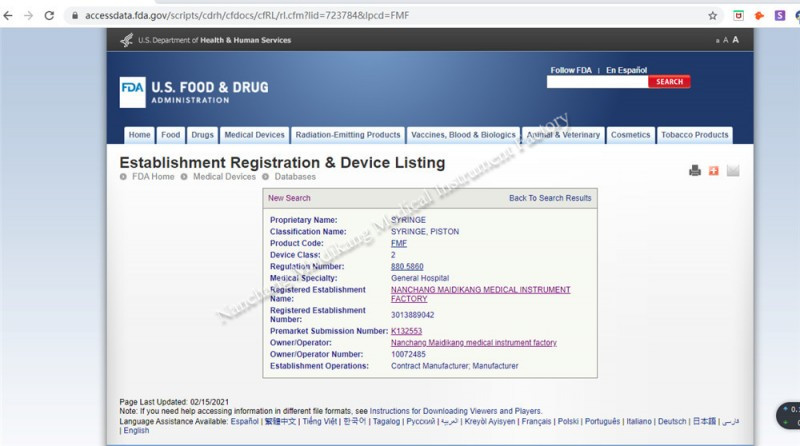
Task: Select Tiếng Việt language link
Action: coord(320,422)
